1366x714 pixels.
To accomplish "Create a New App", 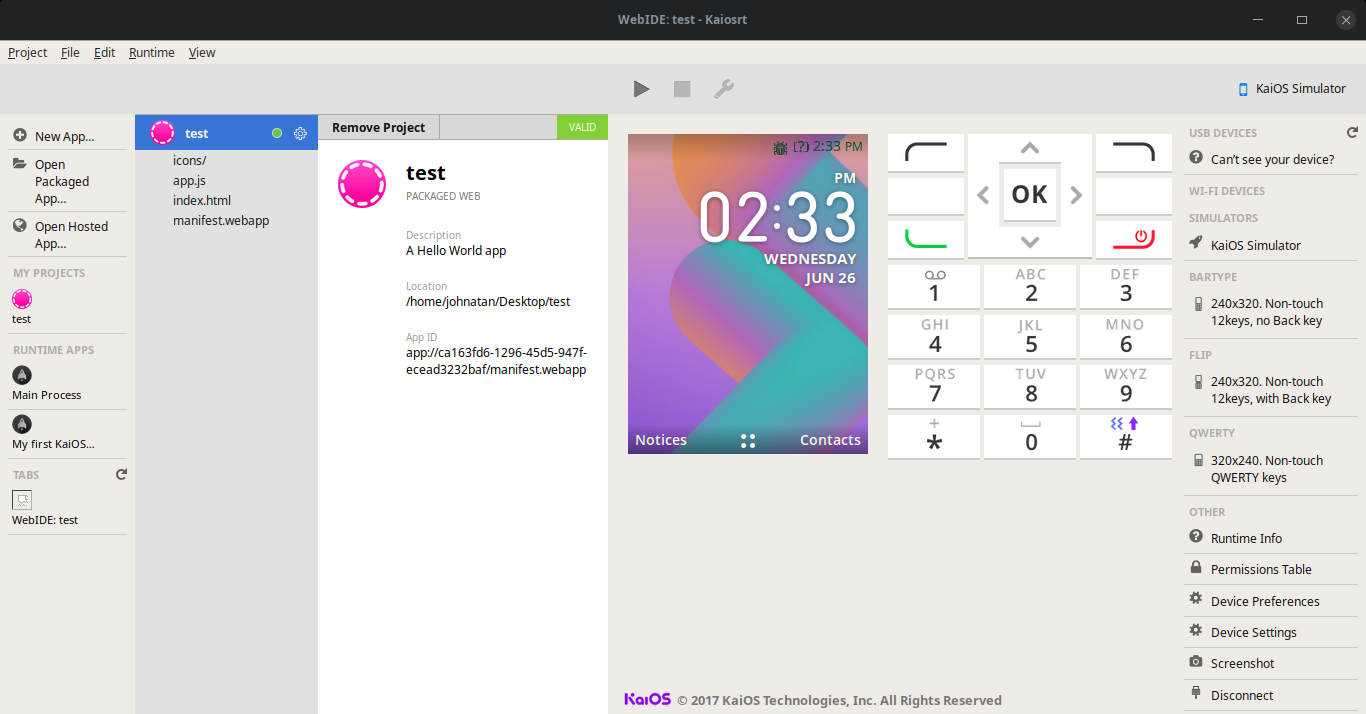I will pos(65,136).
